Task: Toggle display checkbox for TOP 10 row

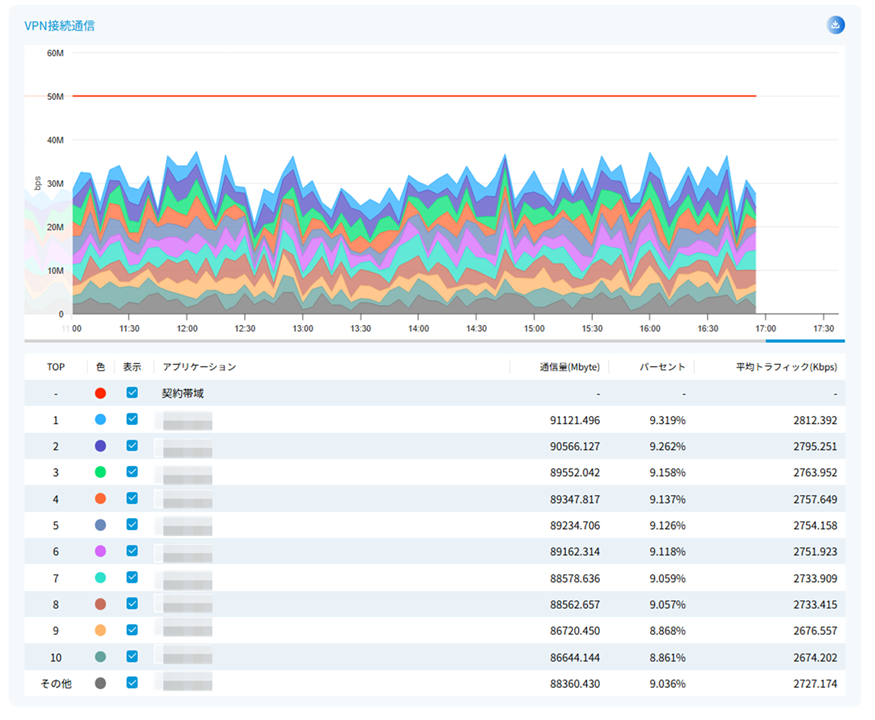Action: tap(132, 656)
